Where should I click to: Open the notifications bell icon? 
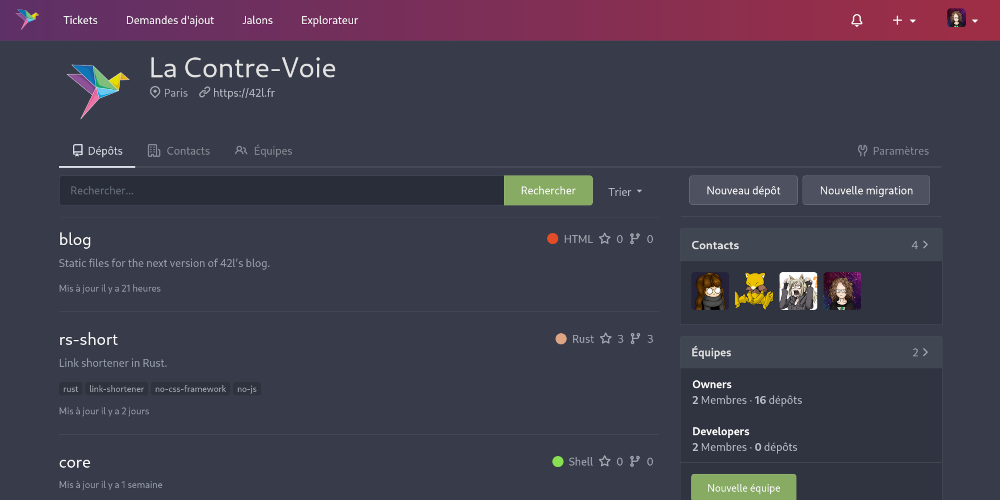[857, 20]
